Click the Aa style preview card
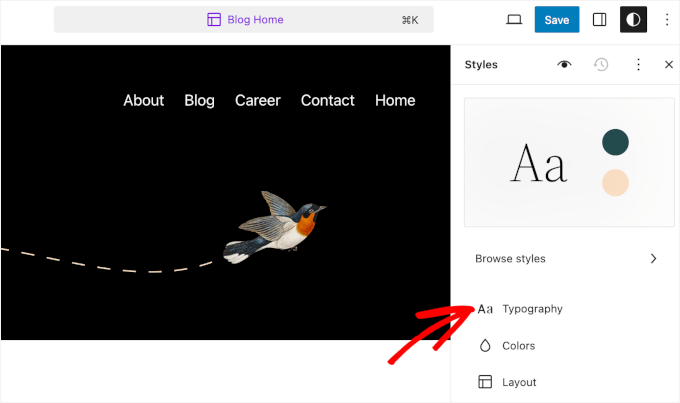 (540, 162)
